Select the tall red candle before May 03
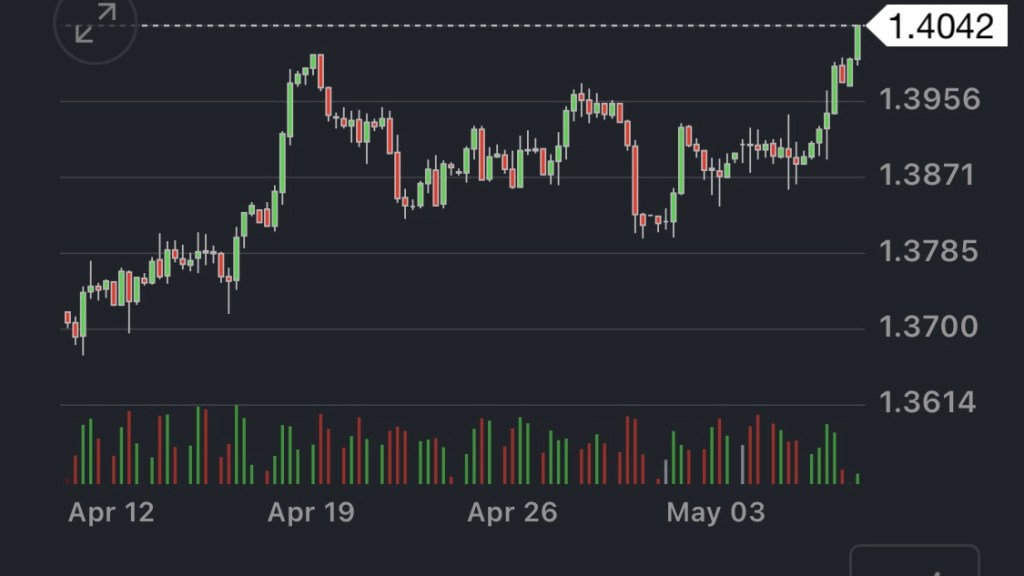The height and width of the screenshot is (576, 1024). pos(635,180)
